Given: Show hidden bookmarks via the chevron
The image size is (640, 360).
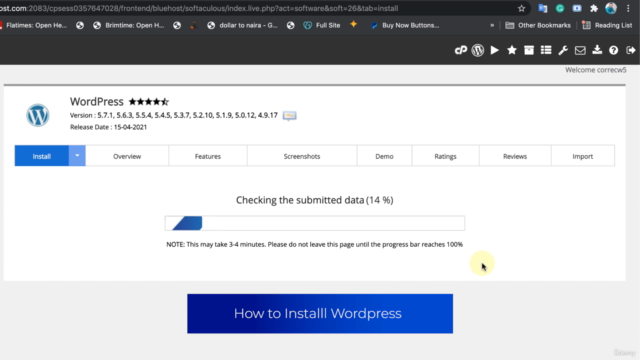Looking at the screenshot, I should 492,25.
